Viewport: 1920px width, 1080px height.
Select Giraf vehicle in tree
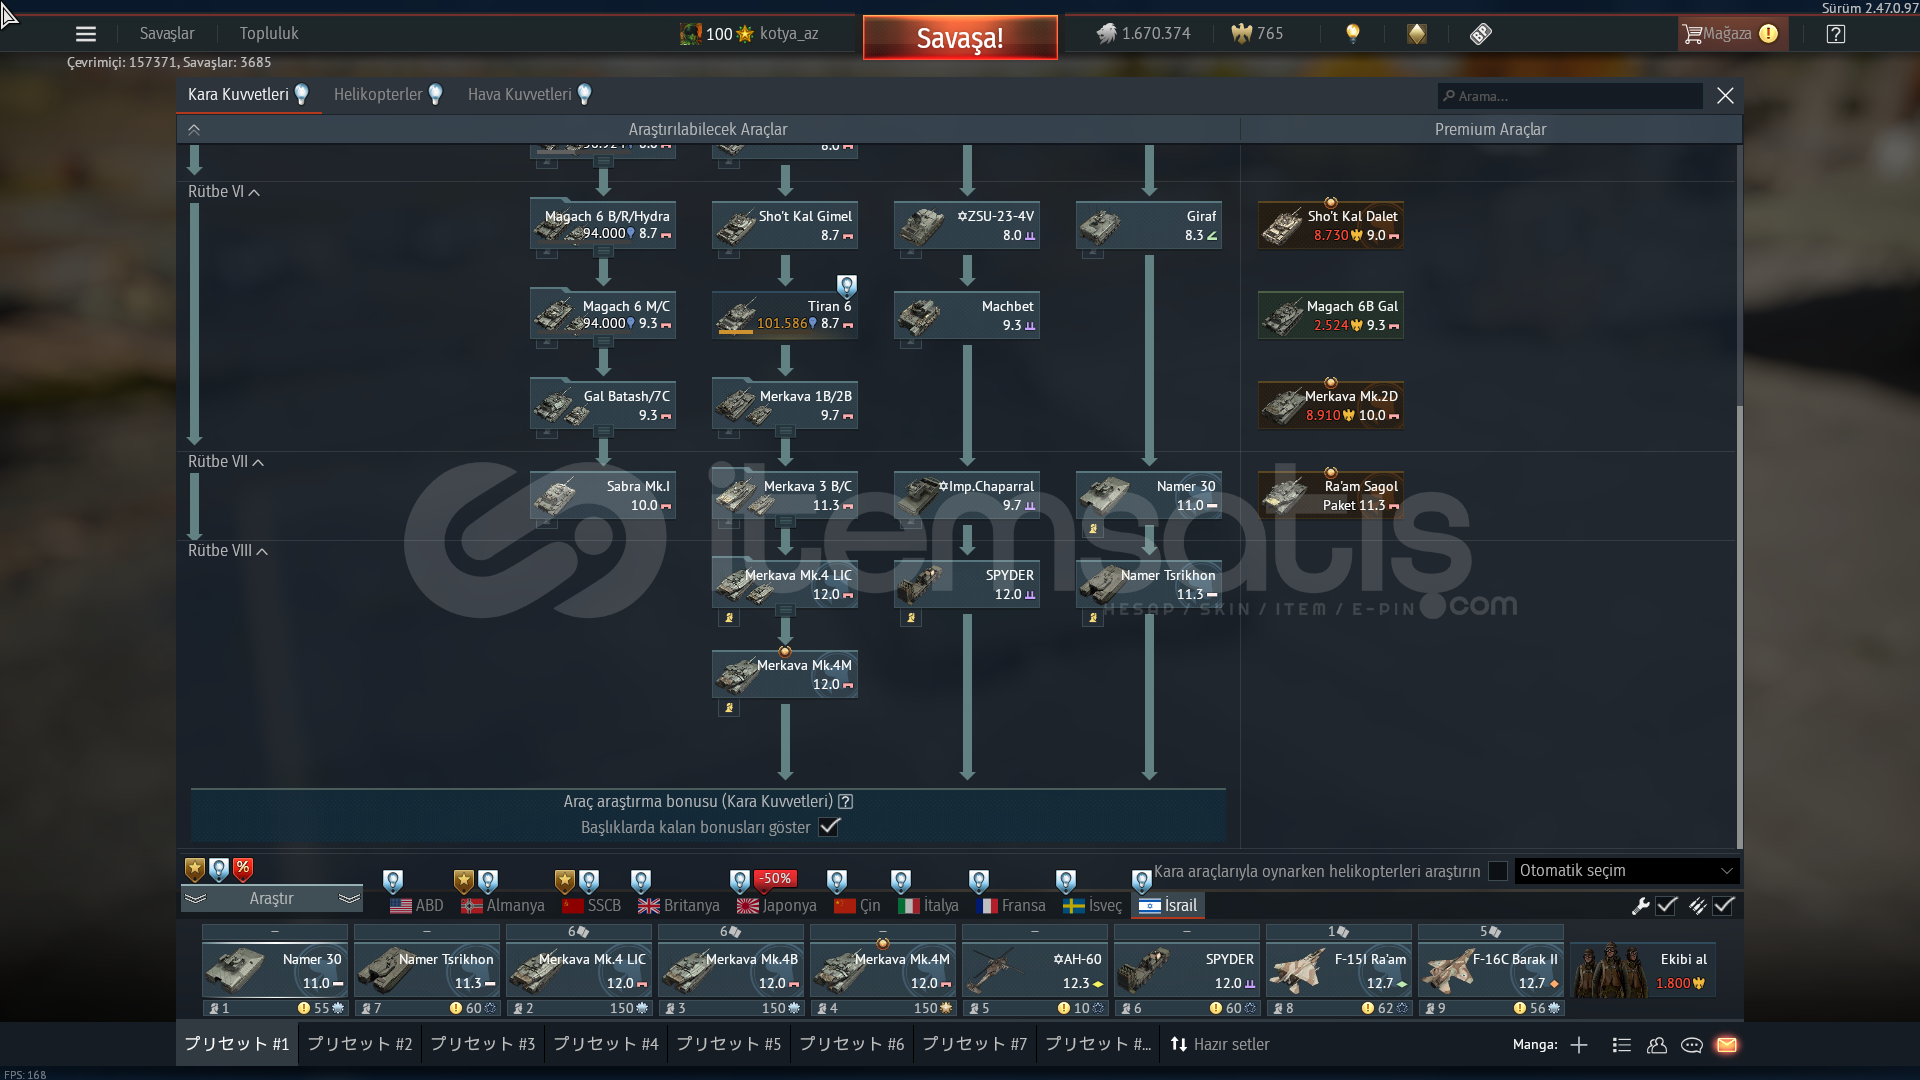[1149, 224]
